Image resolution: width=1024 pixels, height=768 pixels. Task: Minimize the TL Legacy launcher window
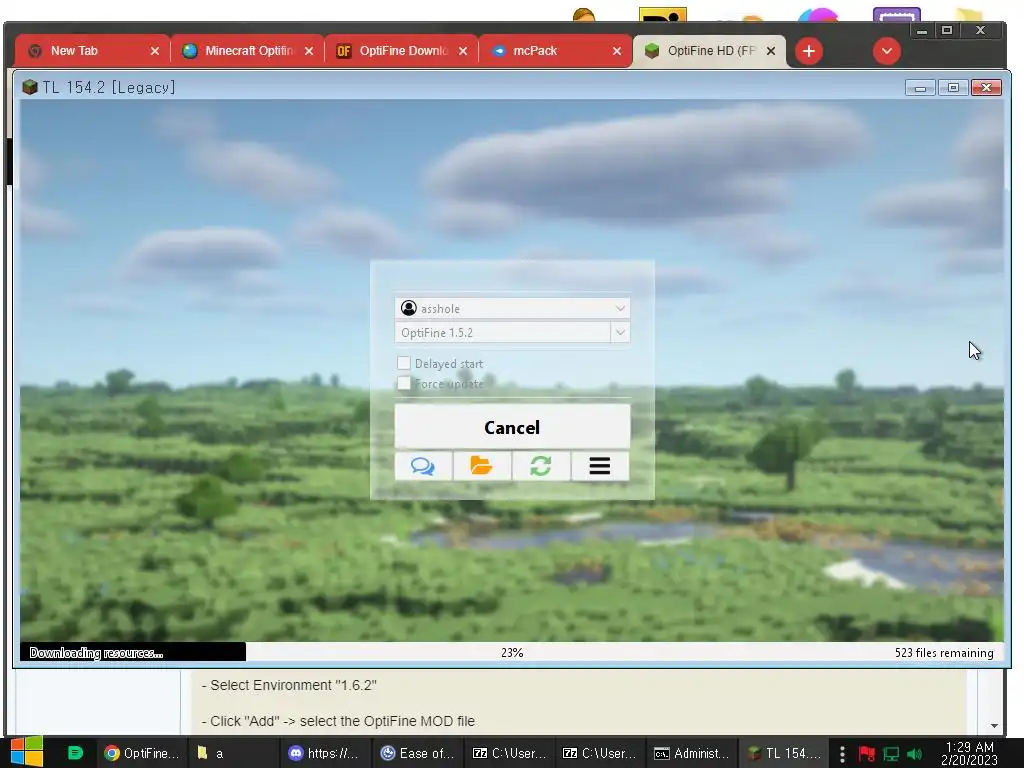pyautogui.click(x=920, y=88)
